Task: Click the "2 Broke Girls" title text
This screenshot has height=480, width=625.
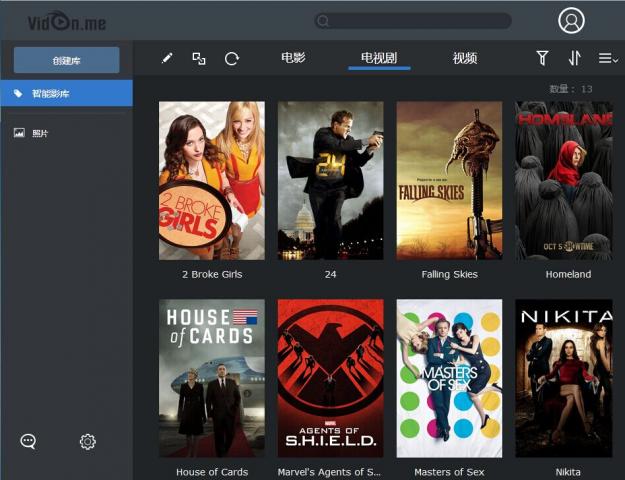Action: point(212,274)
